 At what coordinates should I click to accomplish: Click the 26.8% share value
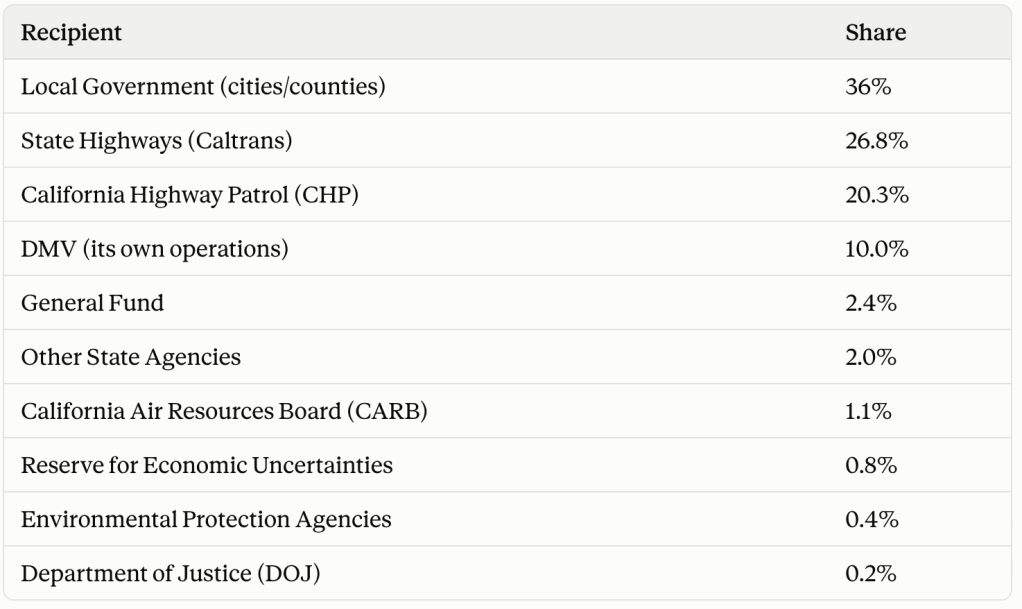click(x=877, y=141)
